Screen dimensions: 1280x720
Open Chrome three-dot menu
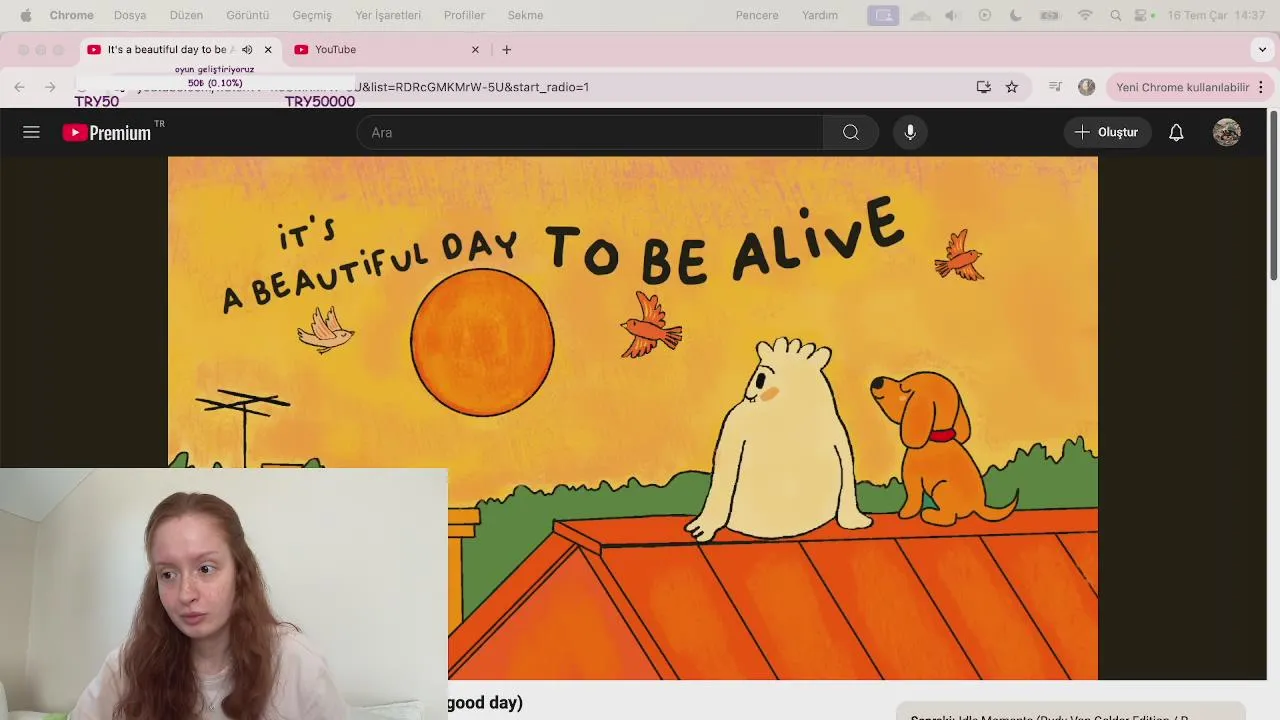[x=1261, y=87]
